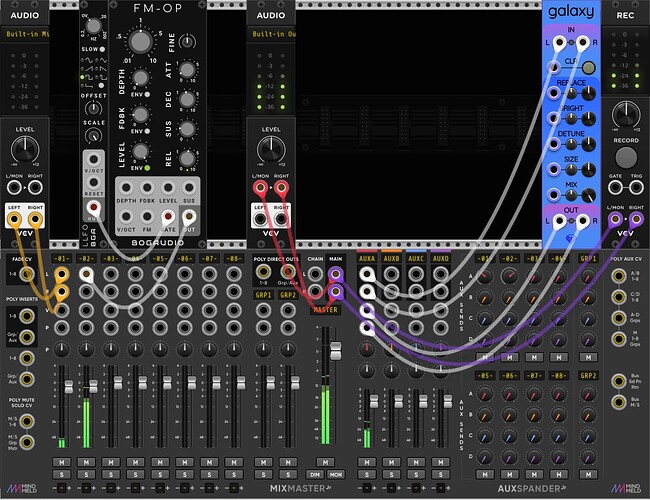Click the large Galaxy MIX knob

pos(589,195)
